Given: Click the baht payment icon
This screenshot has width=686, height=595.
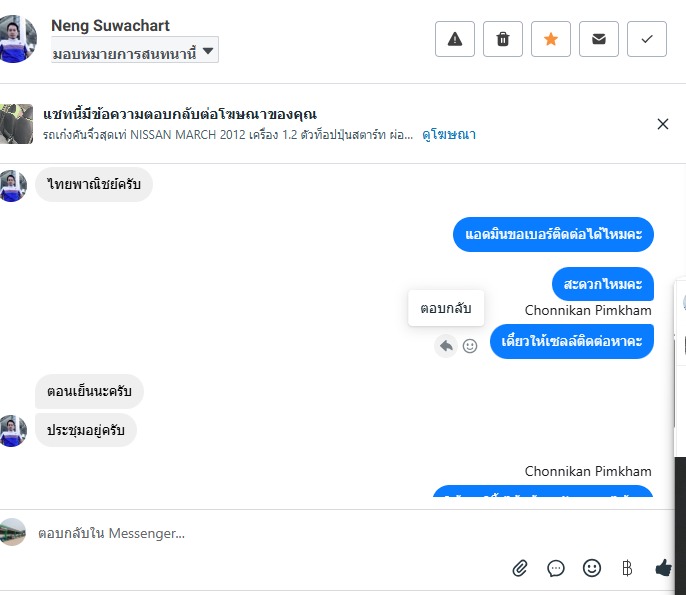Looking at the screenshot, I should point(627,568).
